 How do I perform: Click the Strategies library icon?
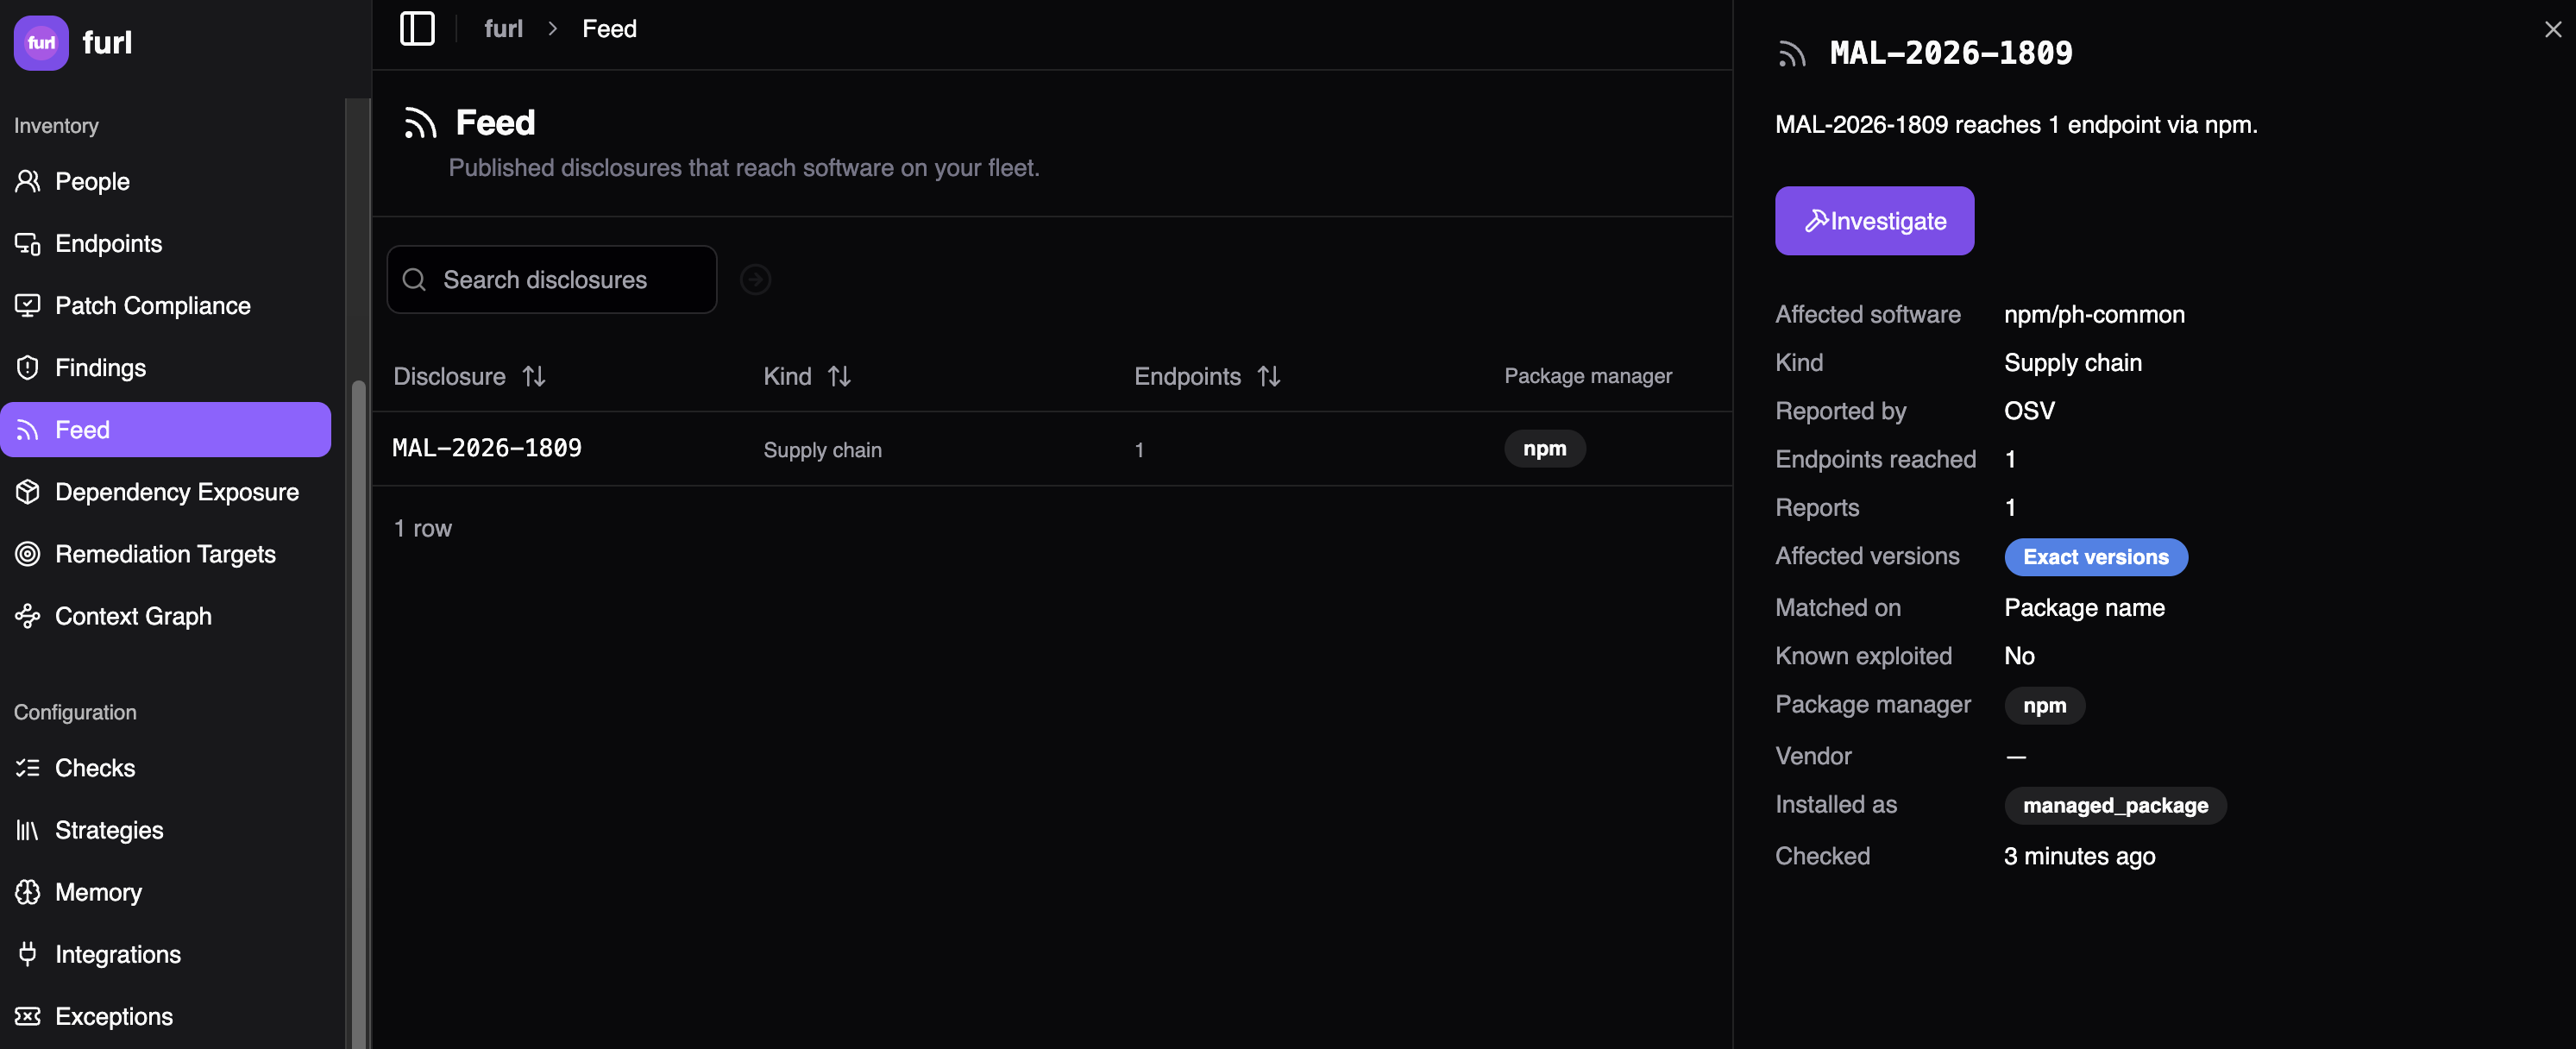(x=28, y=829)
